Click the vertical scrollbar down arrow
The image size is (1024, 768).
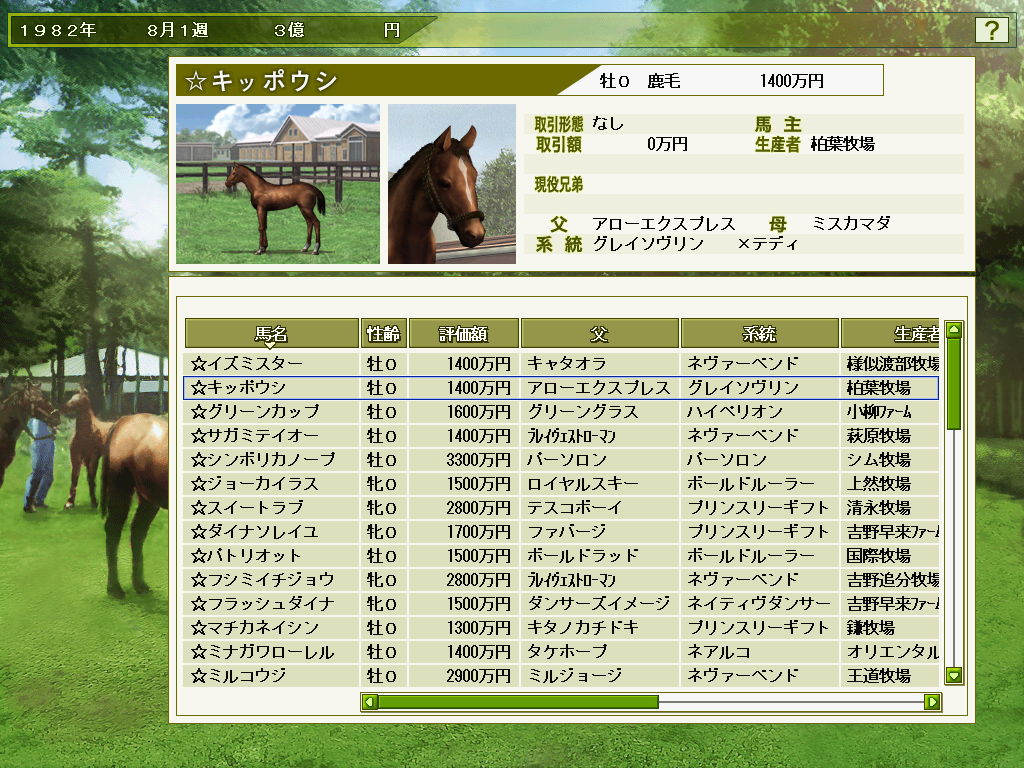click(x=954, y=676)
